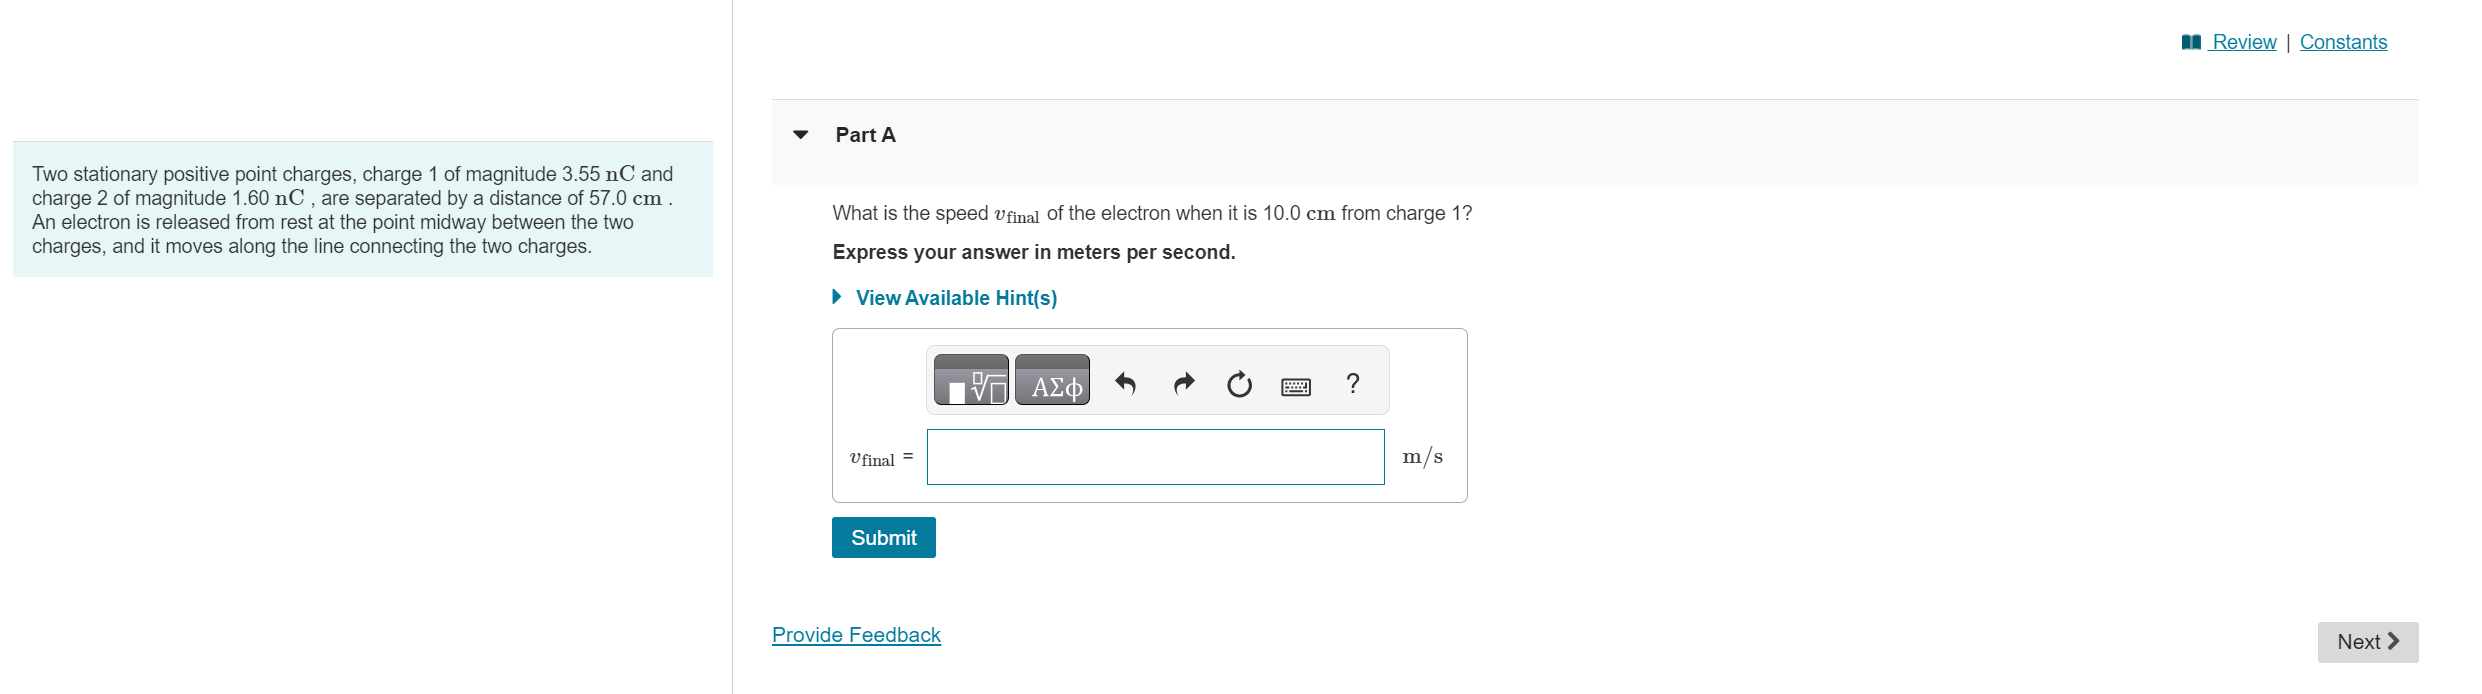
Task: Open equation editor help with the question mark
Action: 1352,383
